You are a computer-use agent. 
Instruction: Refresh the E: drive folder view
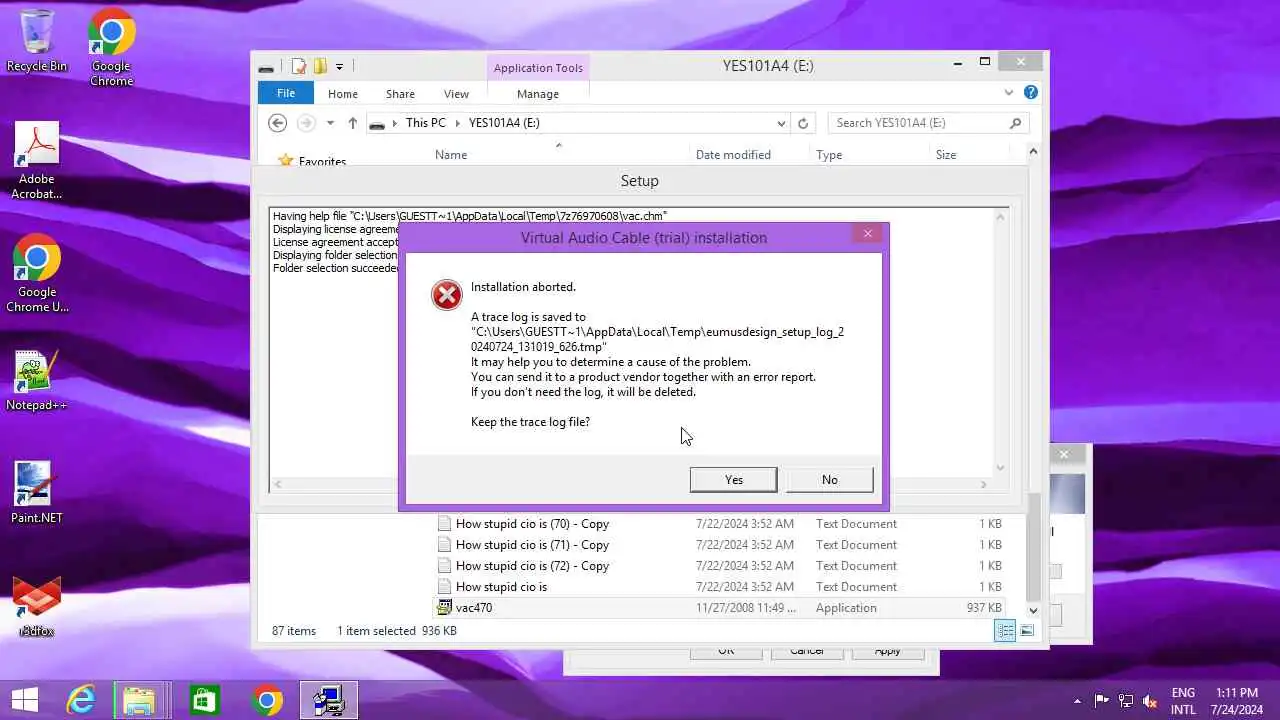point(802,123)
